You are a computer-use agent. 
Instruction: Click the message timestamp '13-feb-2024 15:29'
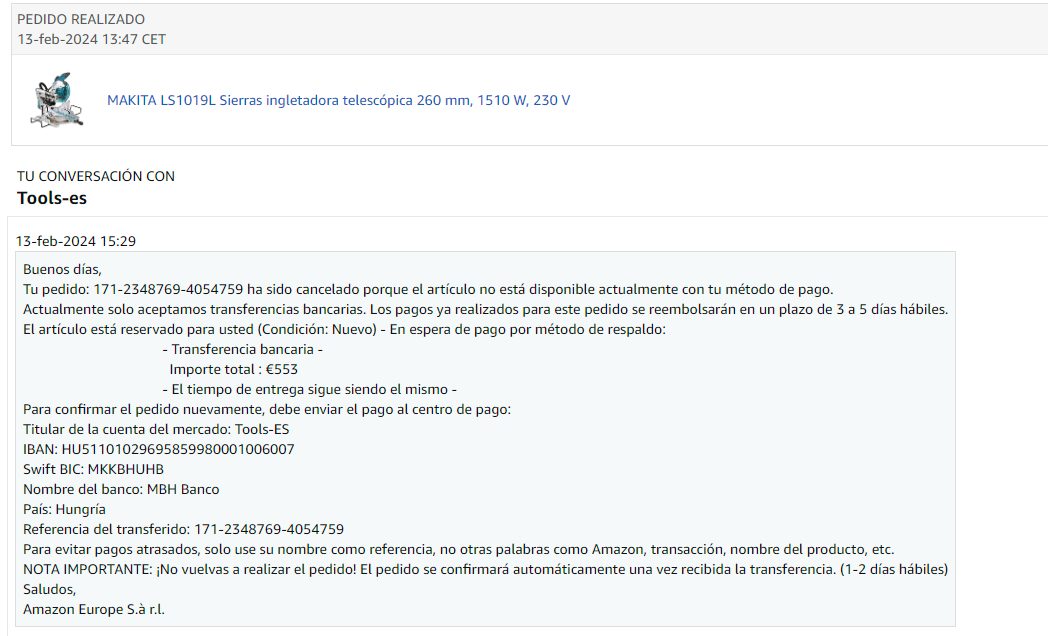coord(76,241)
